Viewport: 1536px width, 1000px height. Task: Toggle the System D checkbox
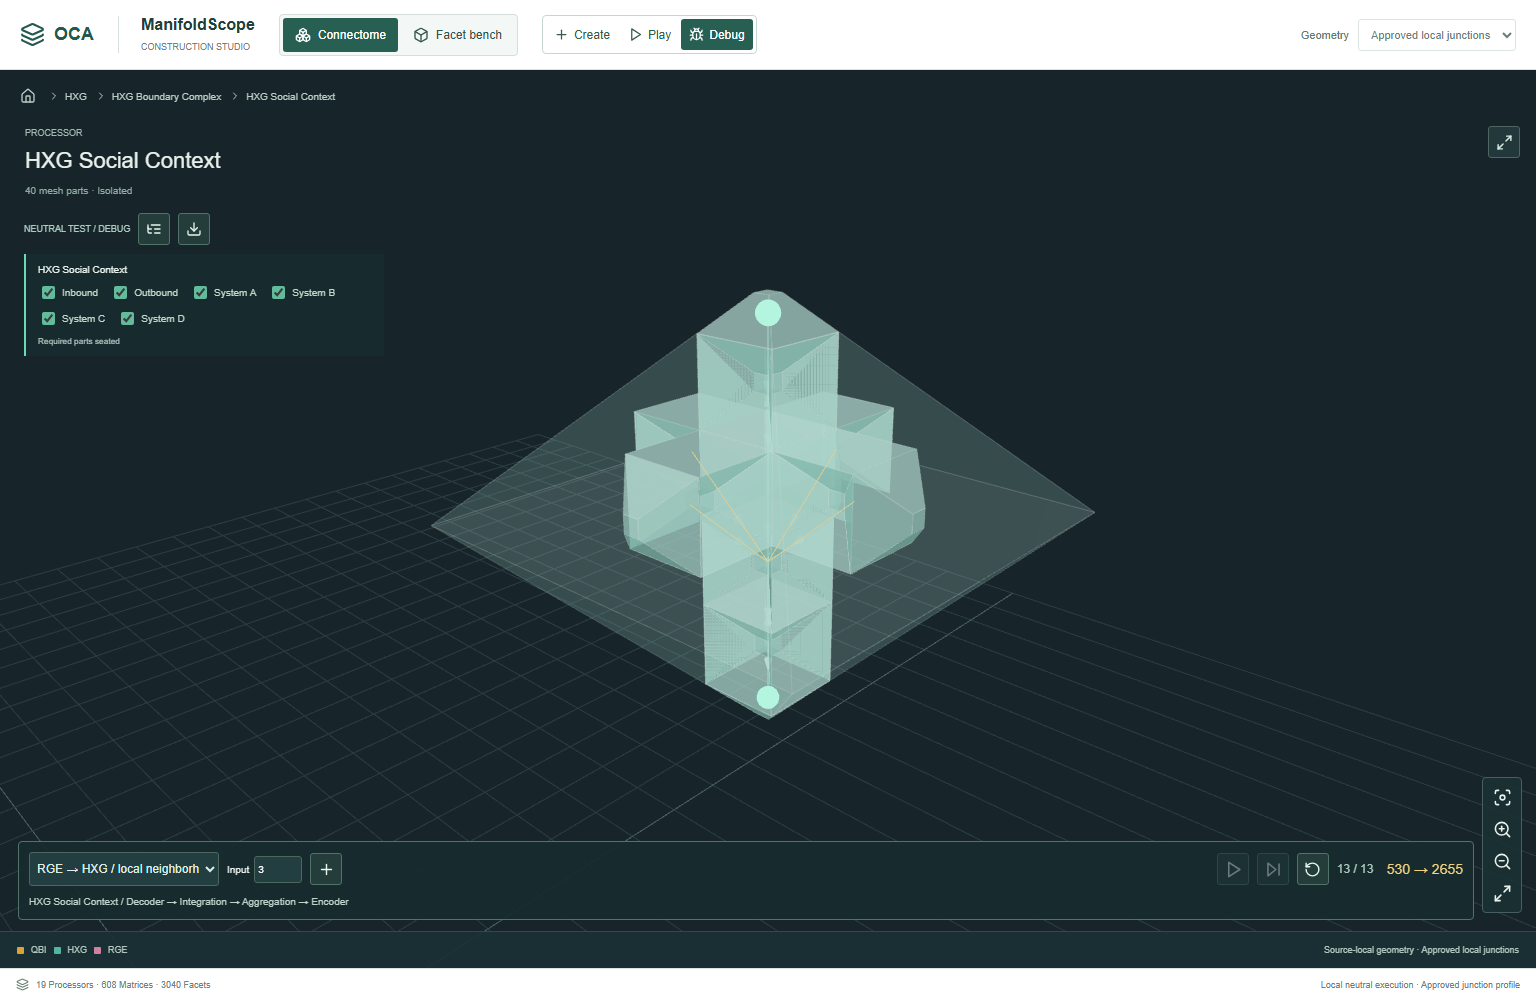(x=128, y=319)
